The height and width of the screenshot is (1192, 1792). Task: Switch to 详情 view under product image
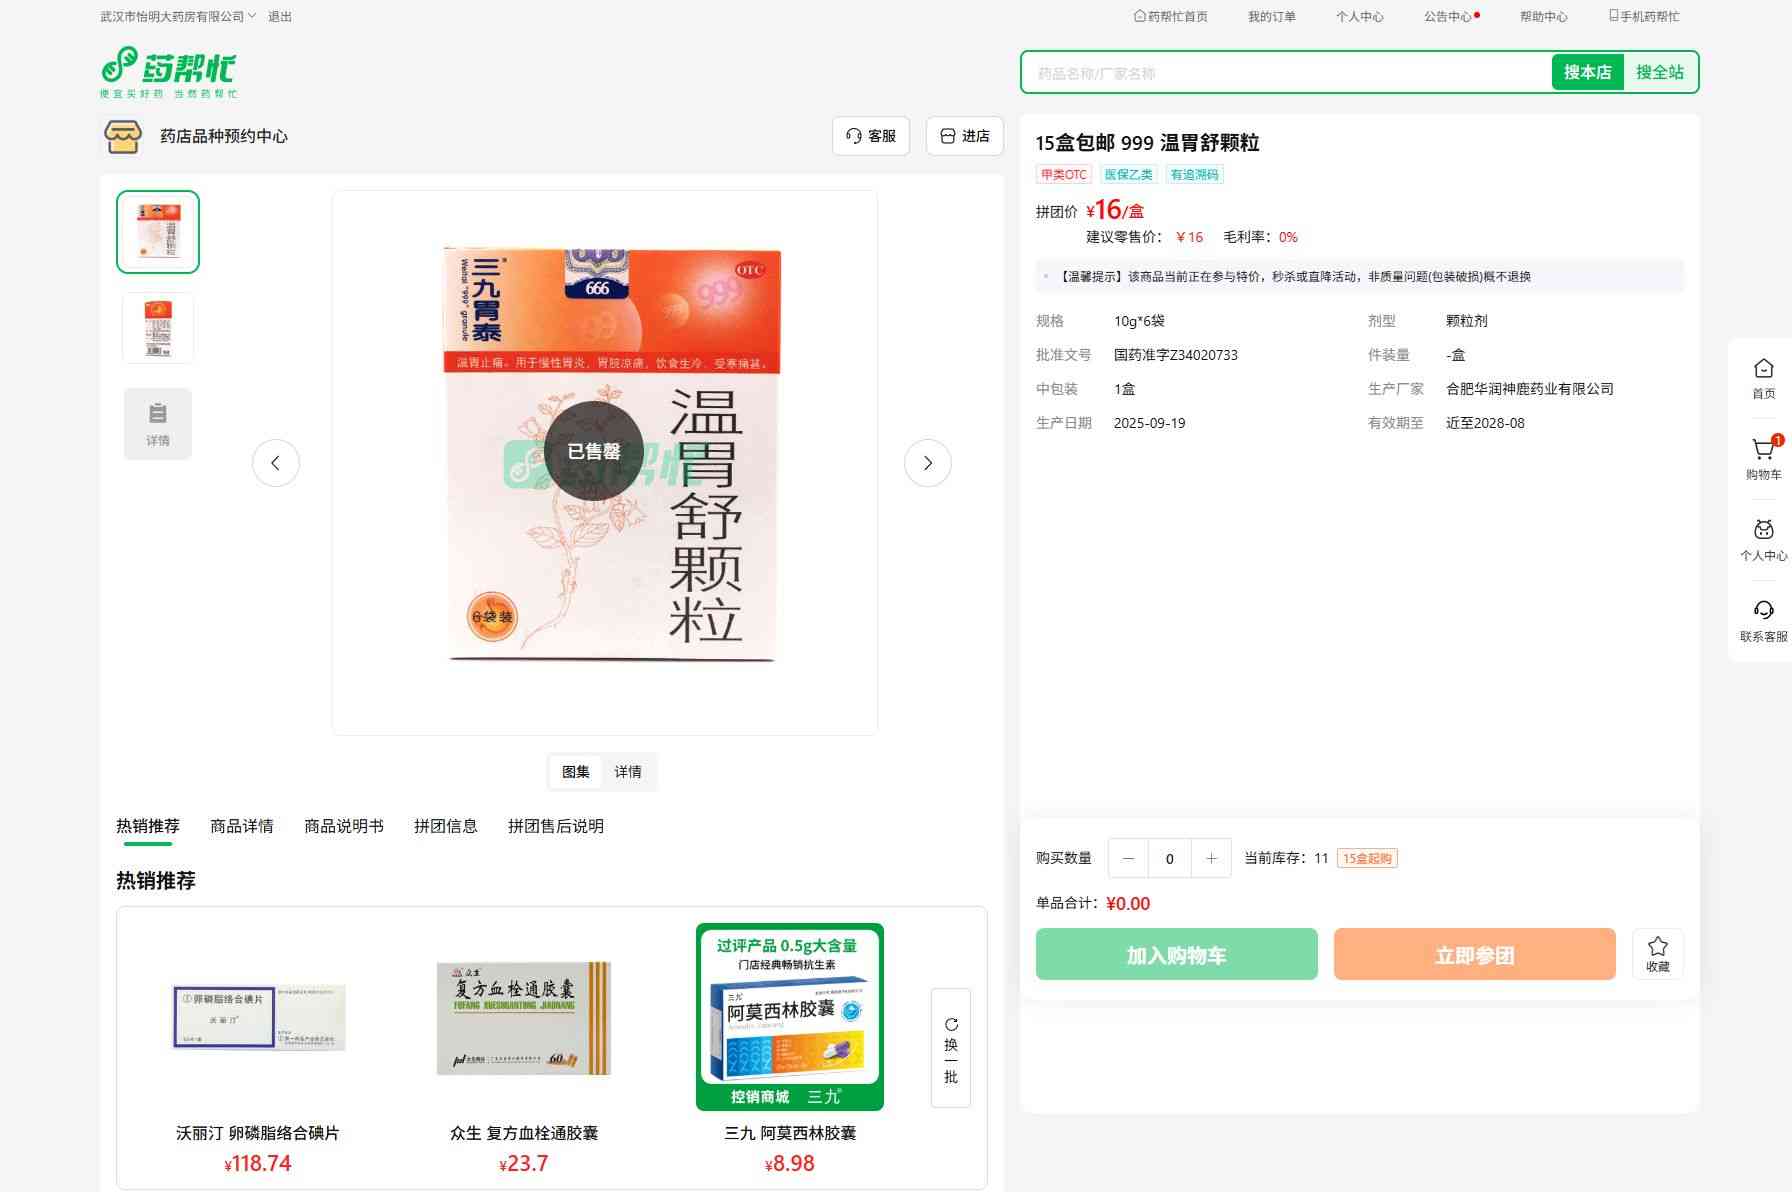tap(628, 772)
